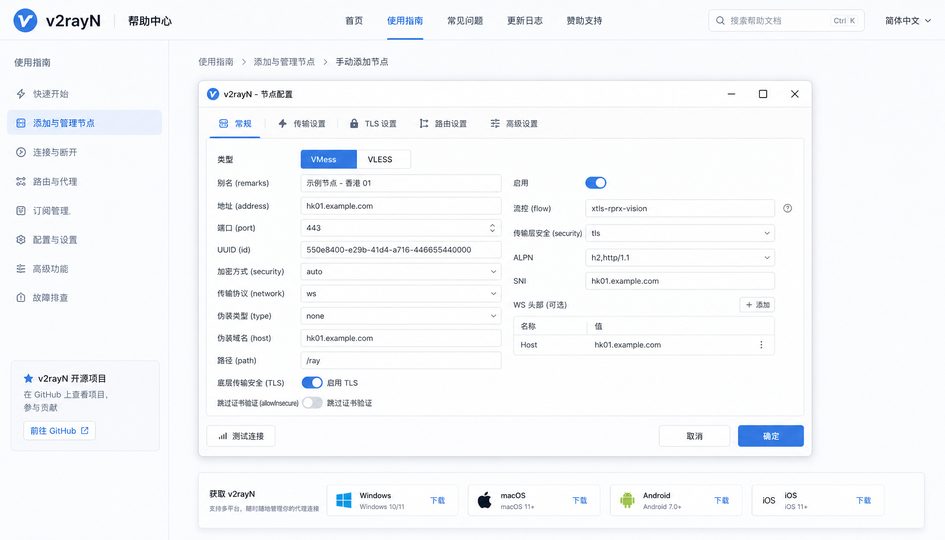The height and width of the screenshot is (540, 945).
Task: Click 下载 for iOS
Action: click(864, 500)
